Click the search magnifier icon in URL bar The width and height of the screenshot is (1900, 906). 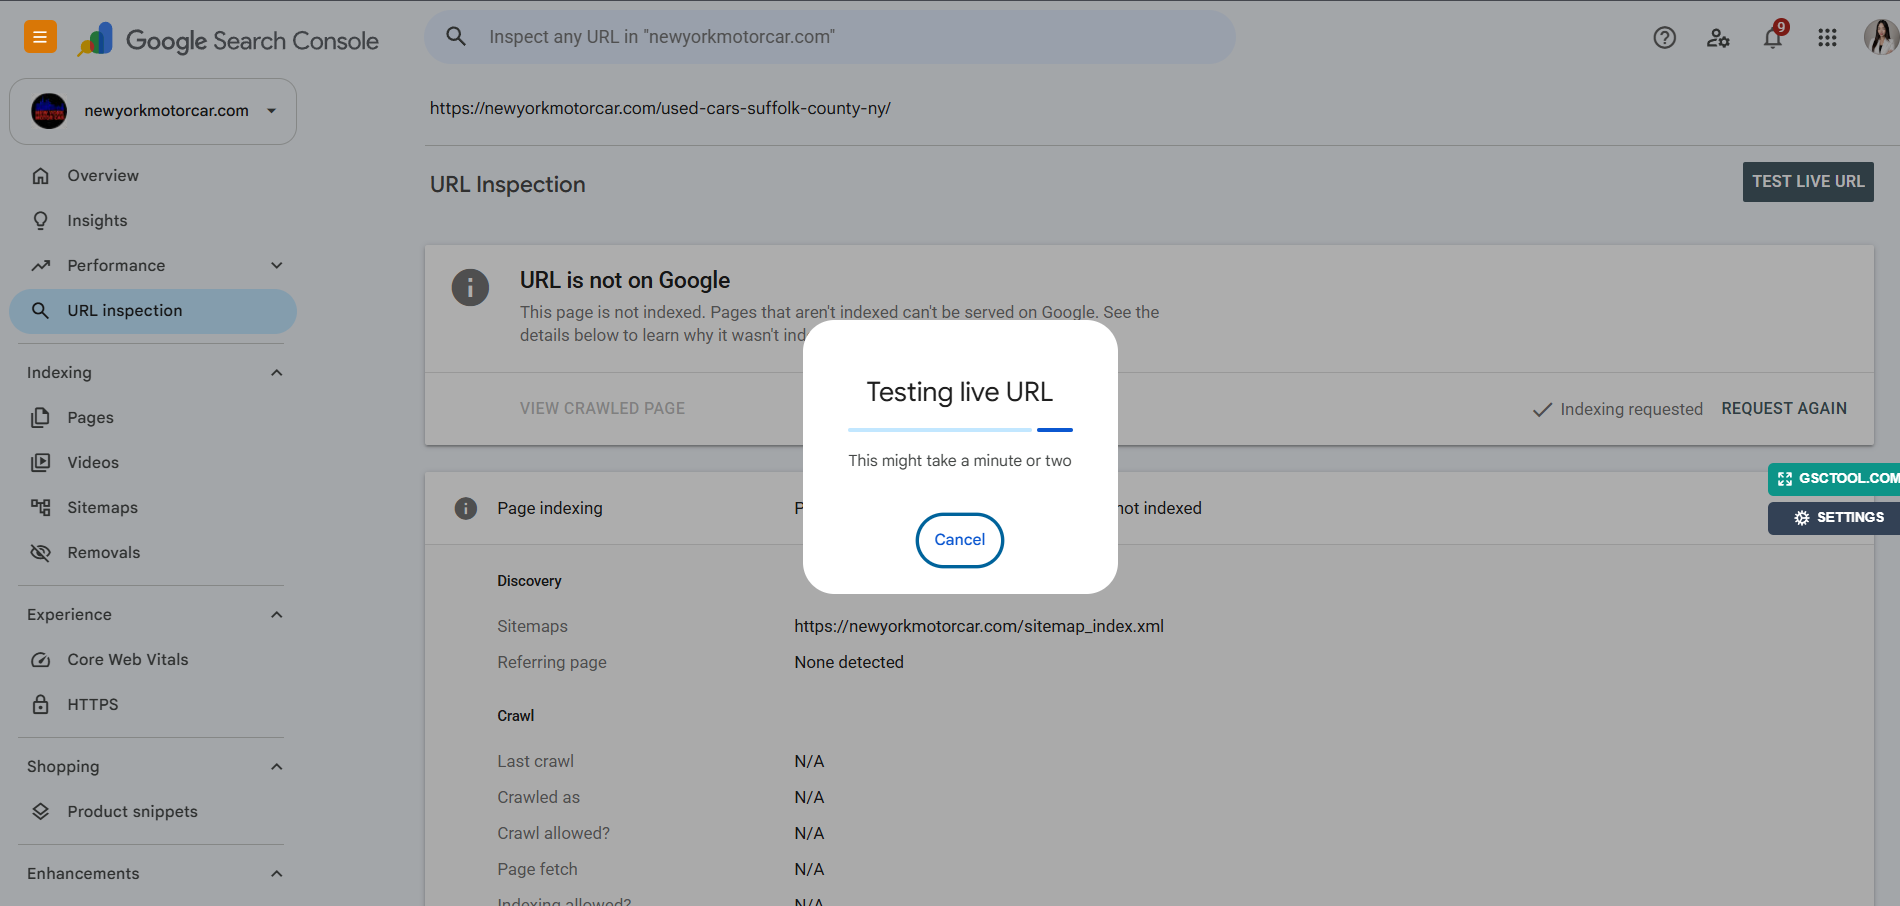456,37
